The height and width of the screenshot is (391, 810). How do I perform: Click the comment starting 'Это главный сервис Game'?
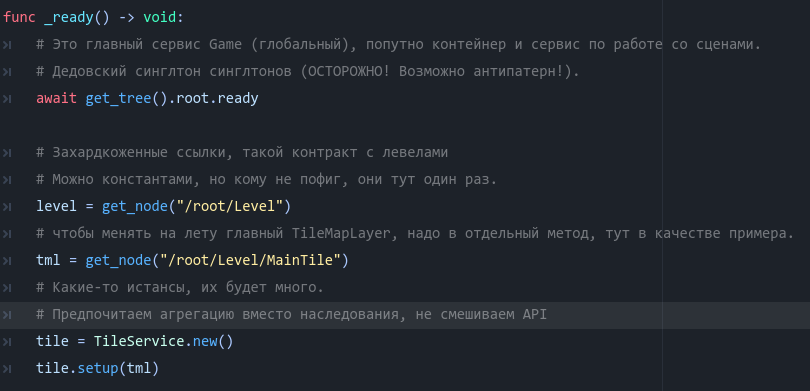pyautogui.click(x=399, y=45)
